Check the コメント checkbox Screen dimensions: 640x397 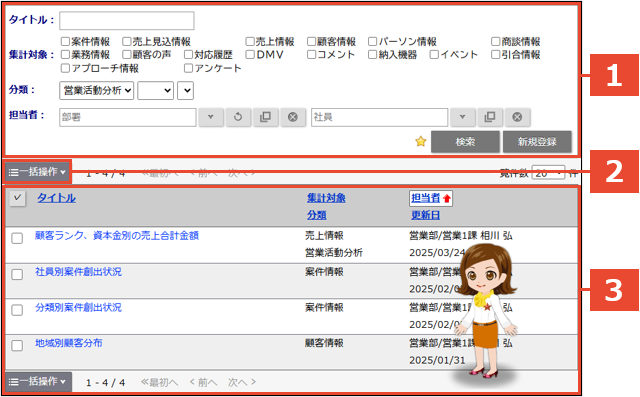click(311, 54)
